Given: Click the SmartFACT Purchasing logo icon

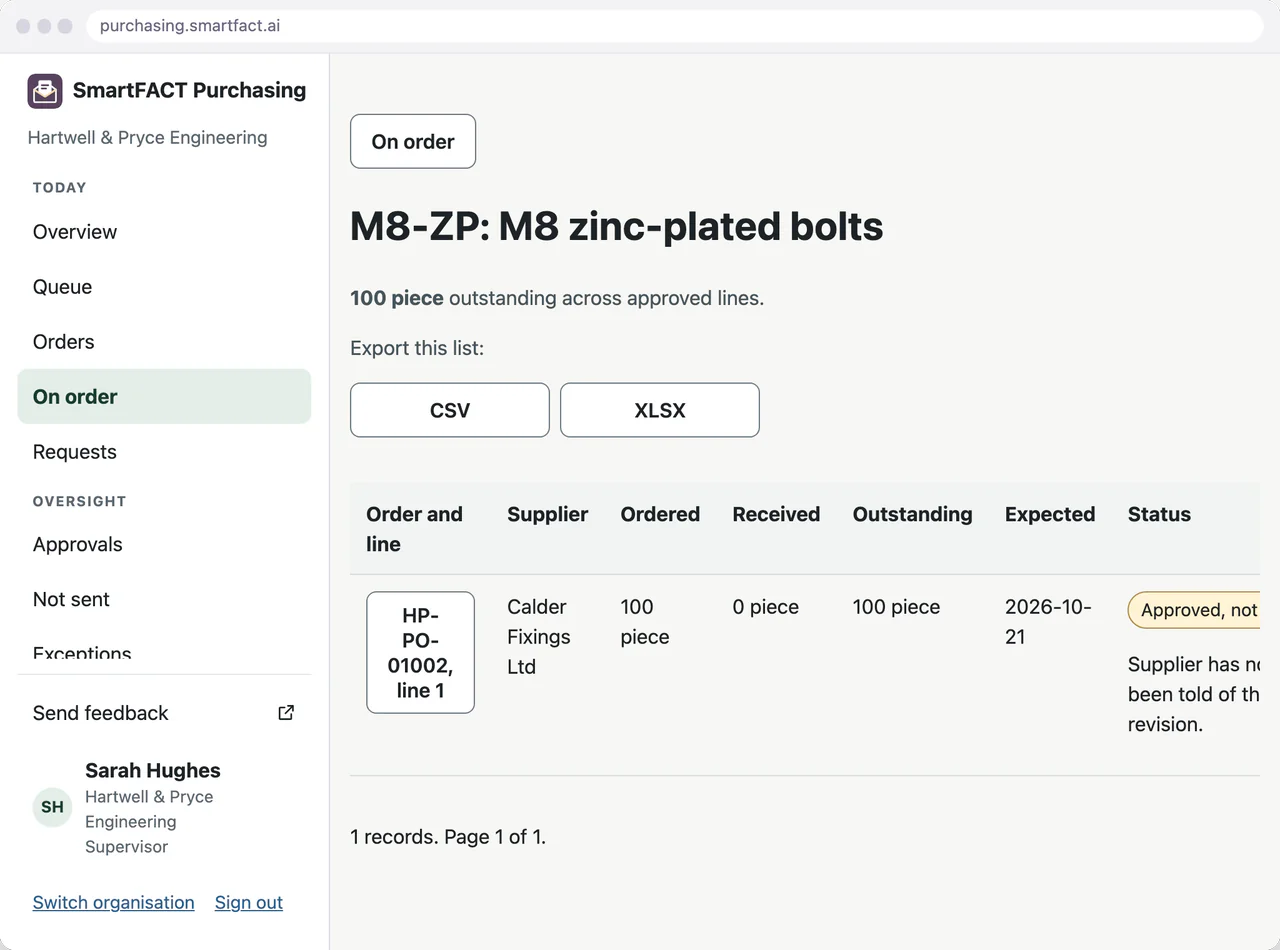Looking at the screenshot, I should point(45,91).
